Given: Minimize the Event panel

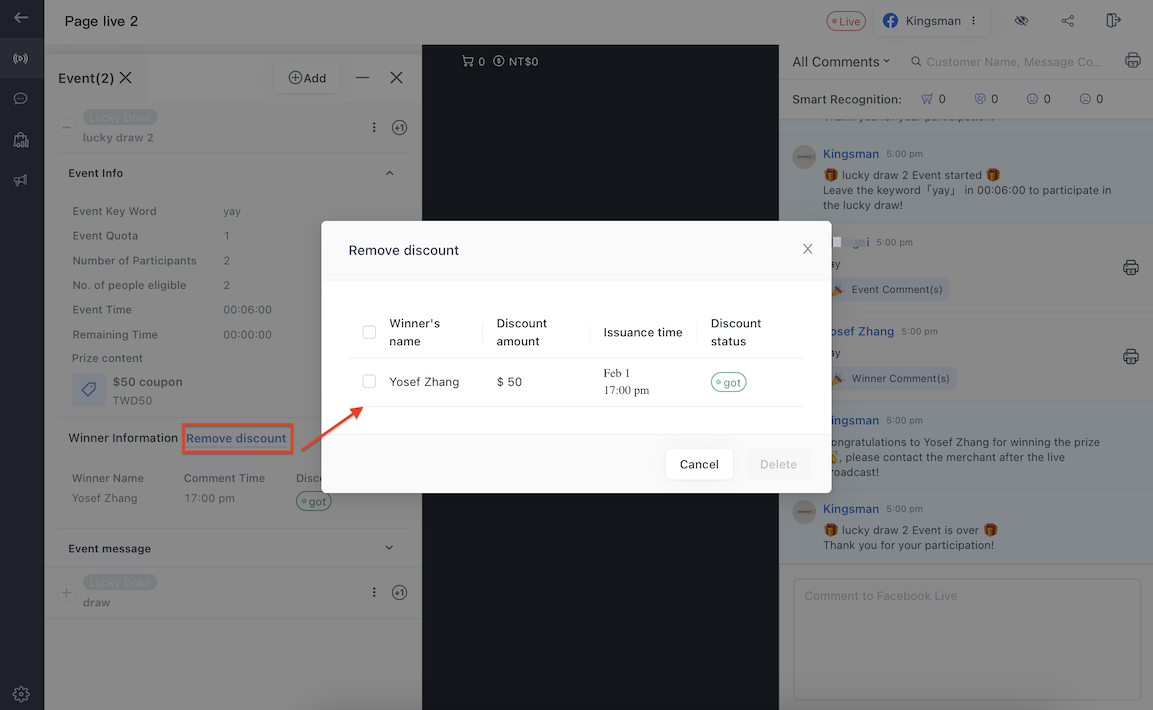Looking at the screenshot, I should click(363, 78).
